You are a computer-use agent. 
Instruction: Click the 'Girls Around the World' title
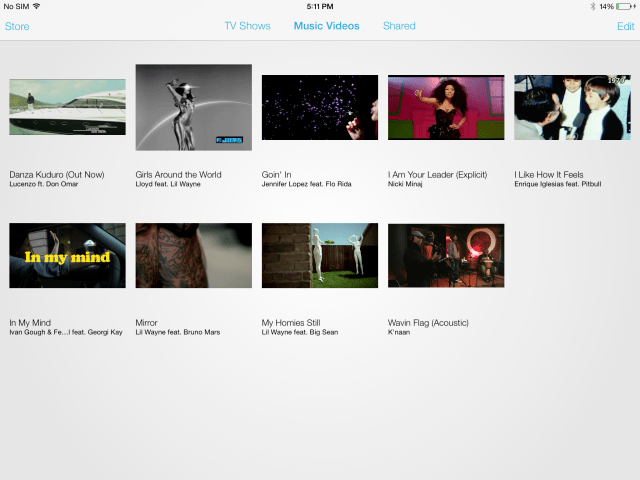click(178, 175)
